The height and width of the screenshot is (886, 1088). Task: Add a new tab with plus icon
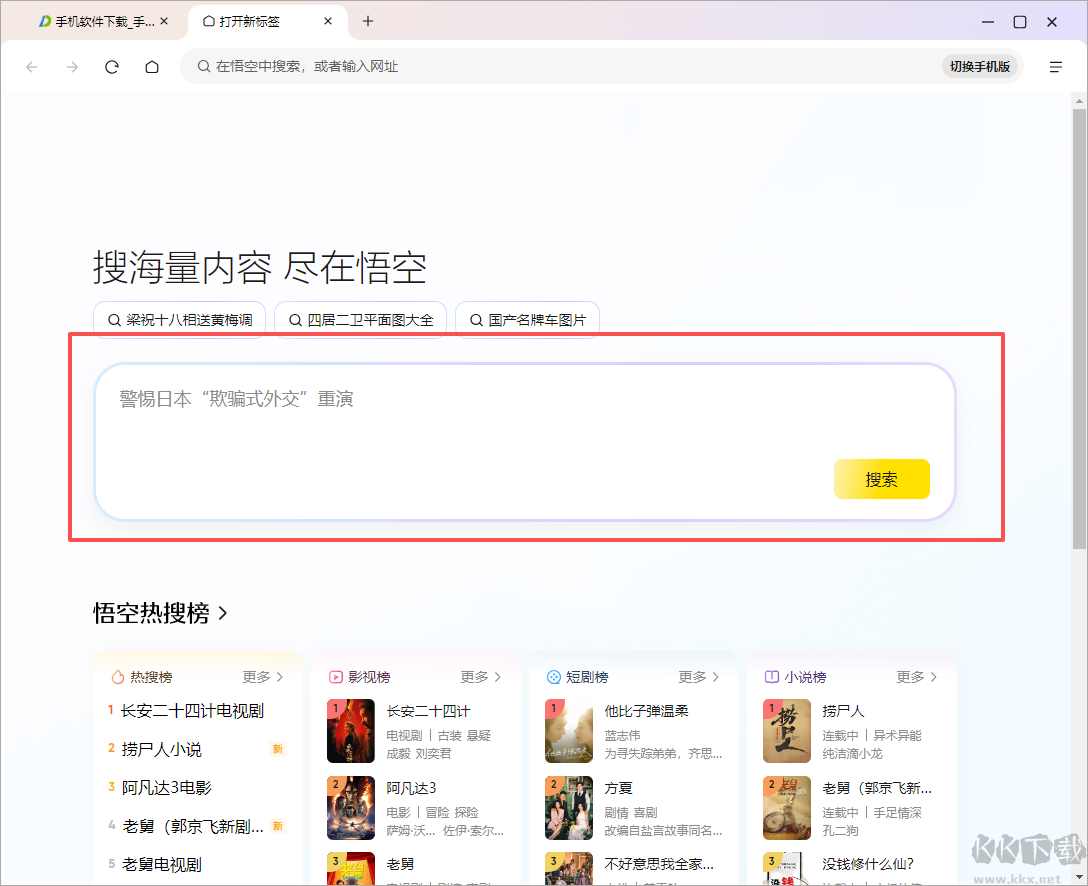[368, 22]
